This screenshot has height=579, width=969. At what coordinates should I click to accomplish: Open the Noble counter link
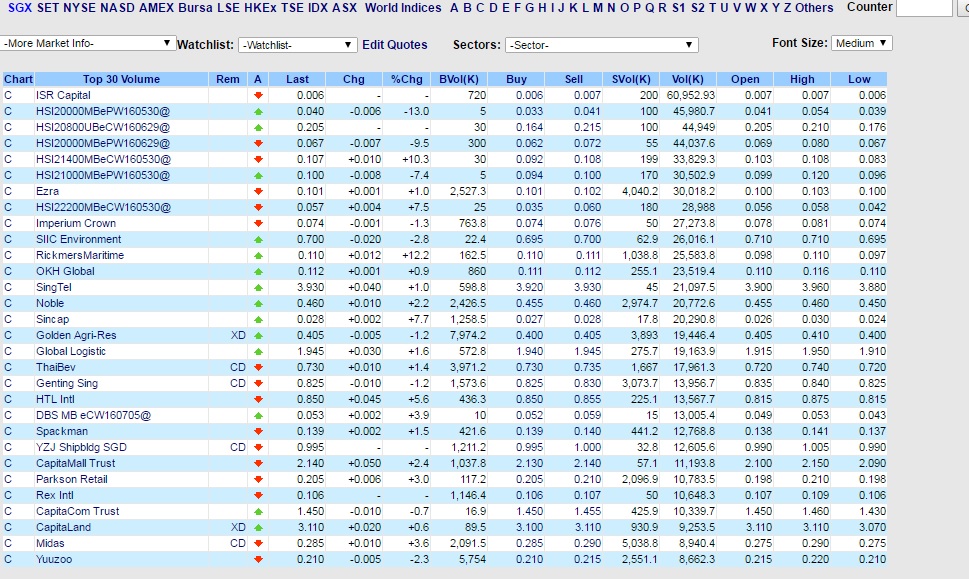pyautogui.click(x=50, y=303)
